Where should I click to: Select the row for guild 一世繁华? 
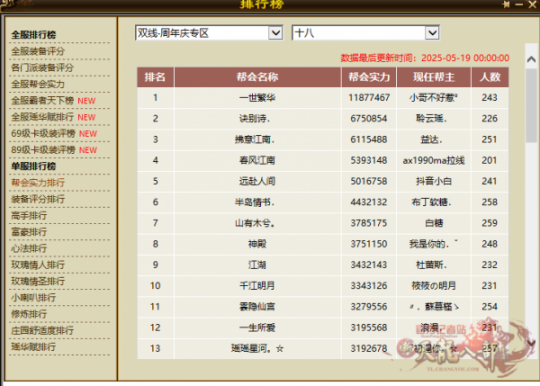323,98
